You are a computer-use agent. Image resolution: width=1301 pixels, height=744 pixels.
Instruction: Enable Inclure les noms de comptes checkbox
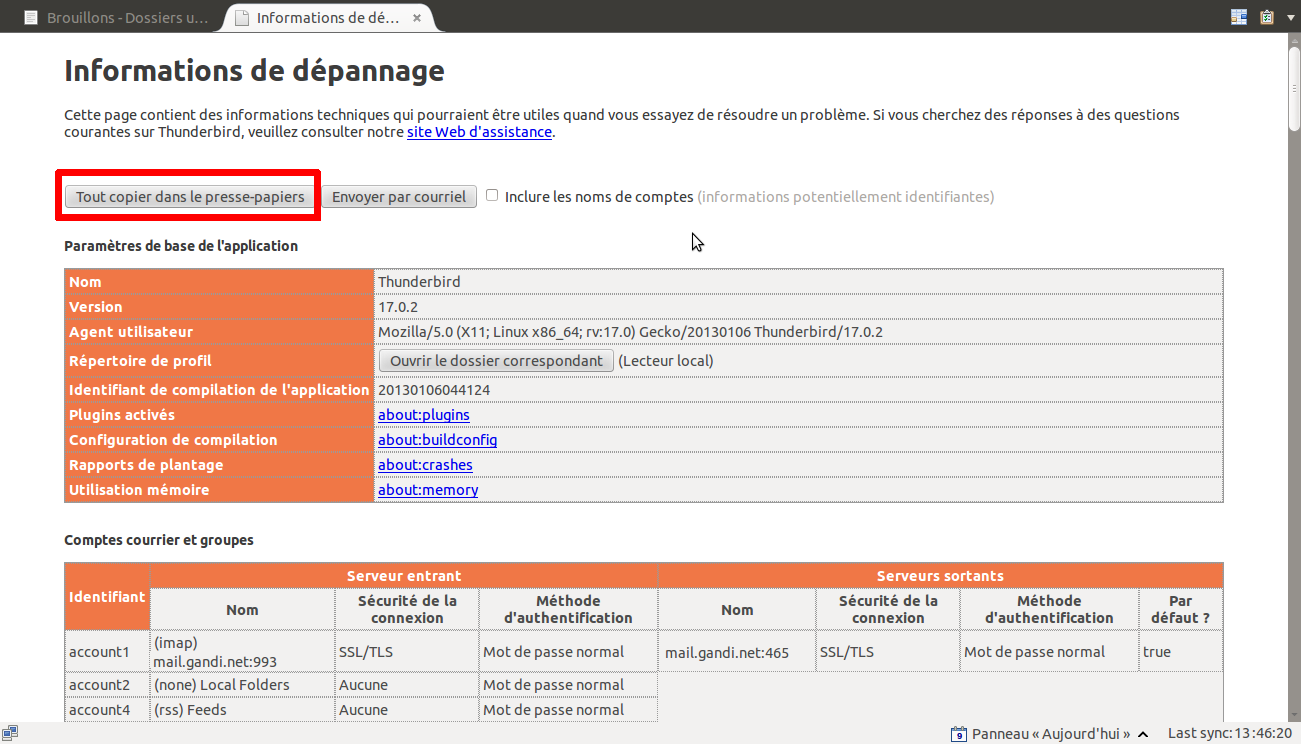click(492, 195)
